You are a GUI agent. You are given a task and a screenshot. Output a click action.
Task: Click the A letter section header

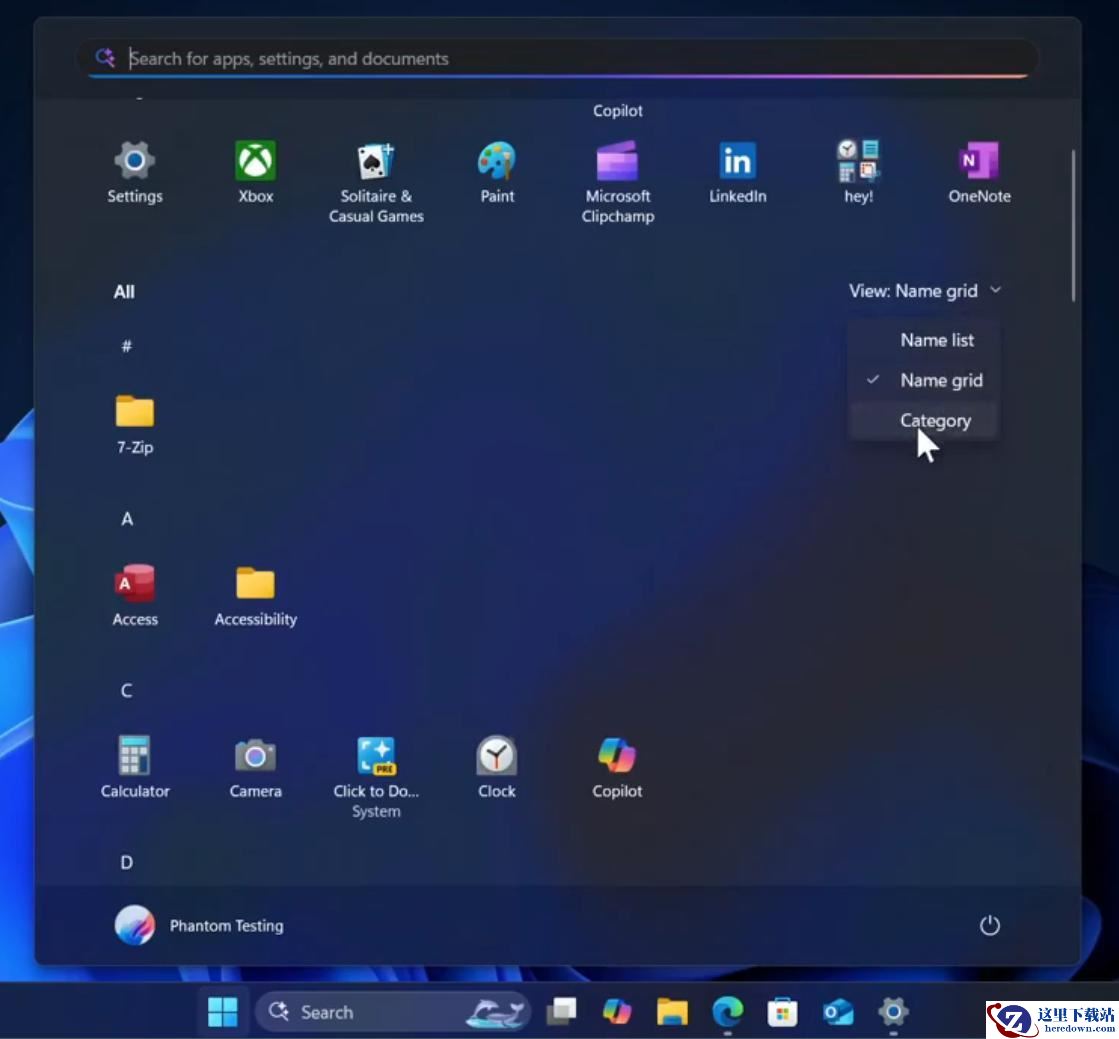click(126, 519)
